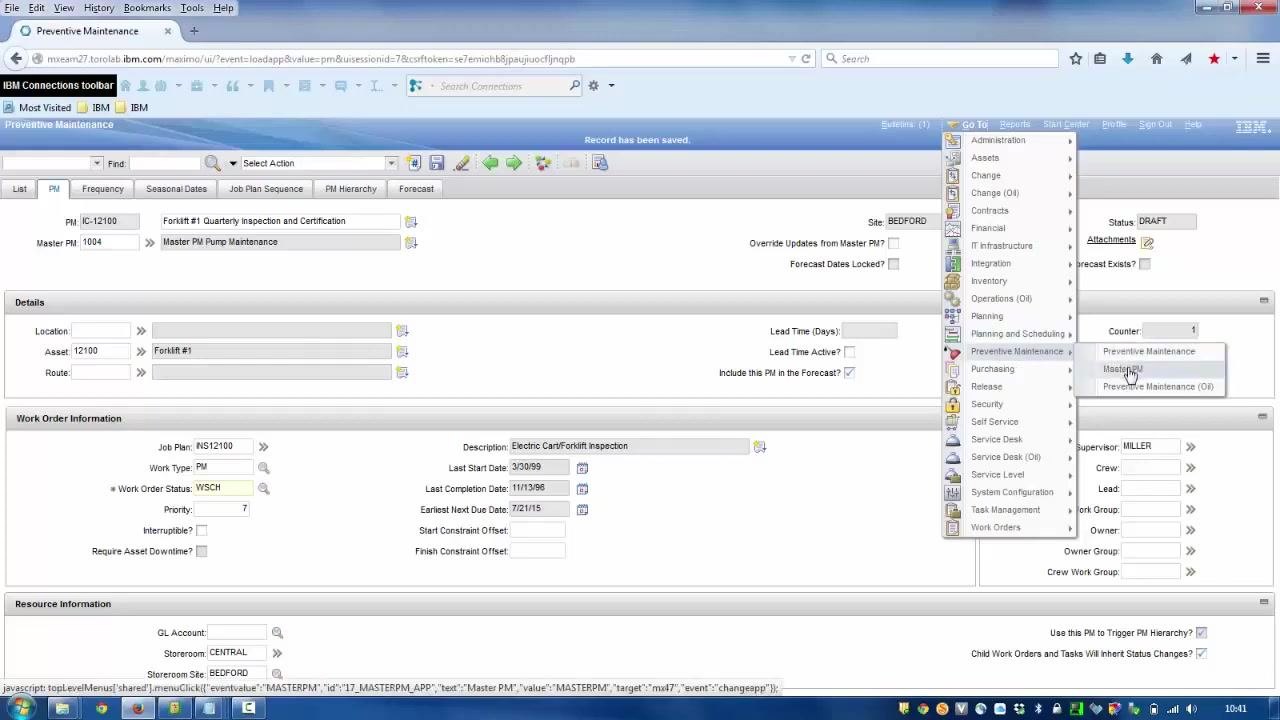Toggle Interruptible checkbox
The image size is (1280, 720).
[x=202, y=530]
